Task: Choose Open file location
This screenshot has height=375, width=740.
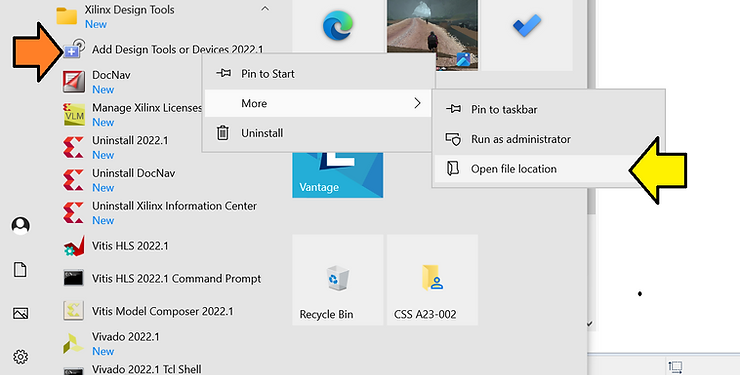Action: click(x=548, y=169)
